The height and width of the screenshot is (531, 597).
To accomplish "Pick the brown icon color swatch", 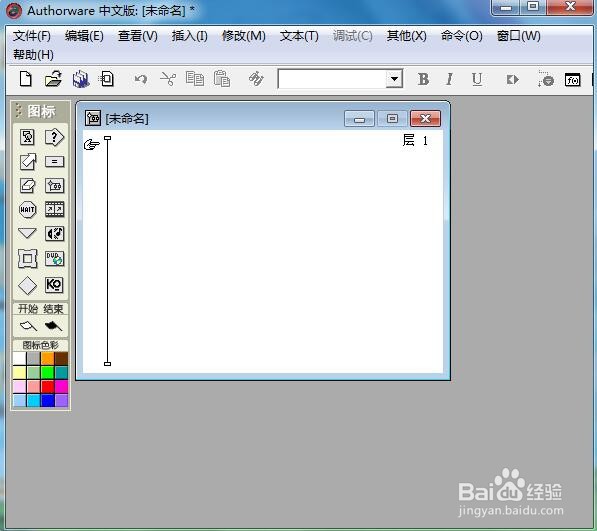I will point(61,358).
